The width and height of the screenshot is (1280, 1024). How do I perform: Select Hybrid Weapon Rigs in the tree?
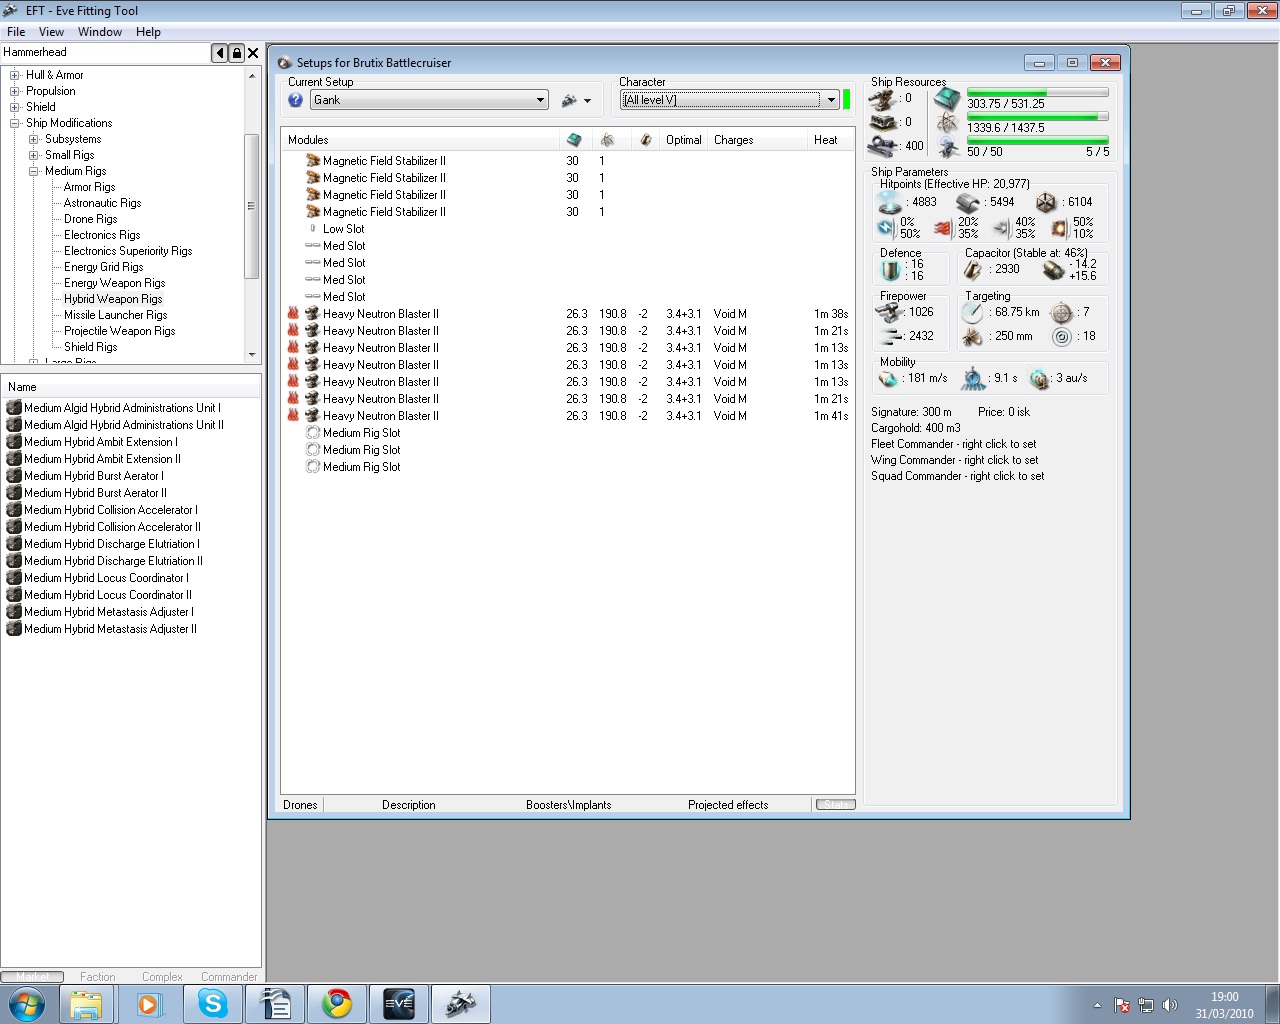point(113,299)
